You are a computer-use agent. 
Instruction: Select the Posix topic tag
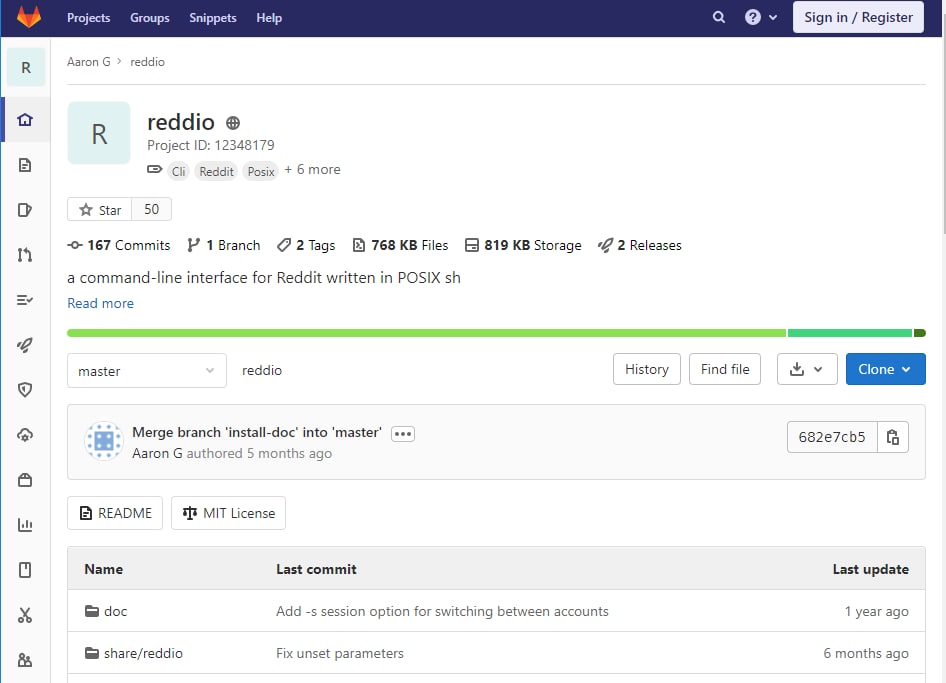(261, 171)
